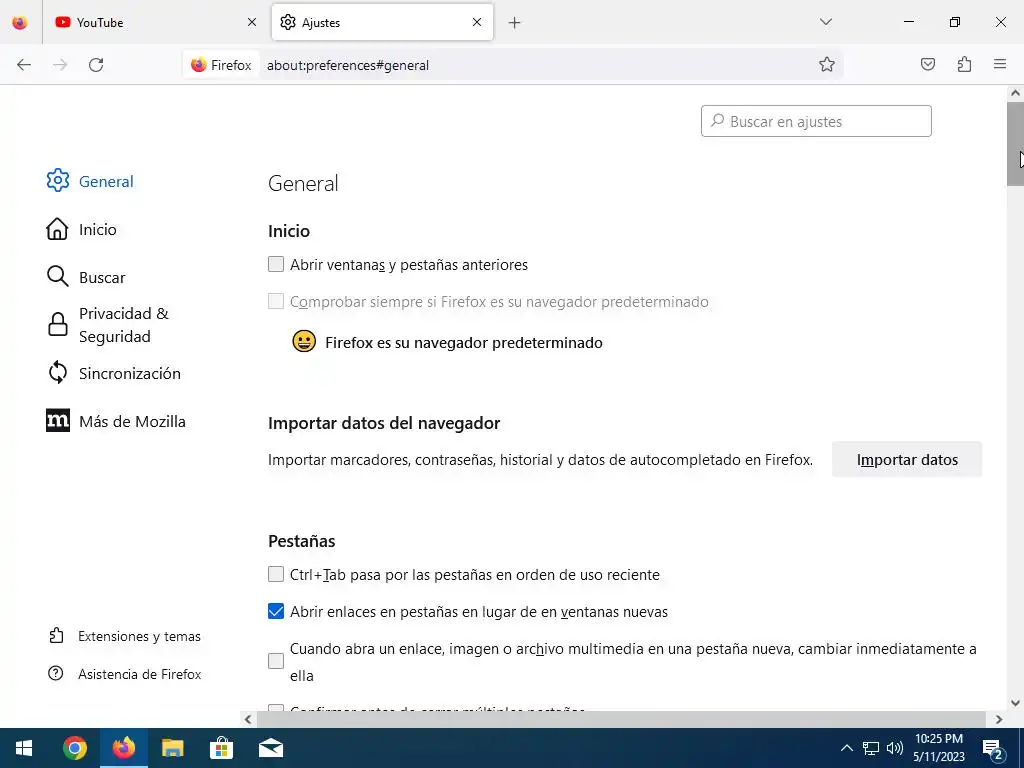Open File Explorer from the taskbar
The image size is (1024, 768).
coord(172,748)
